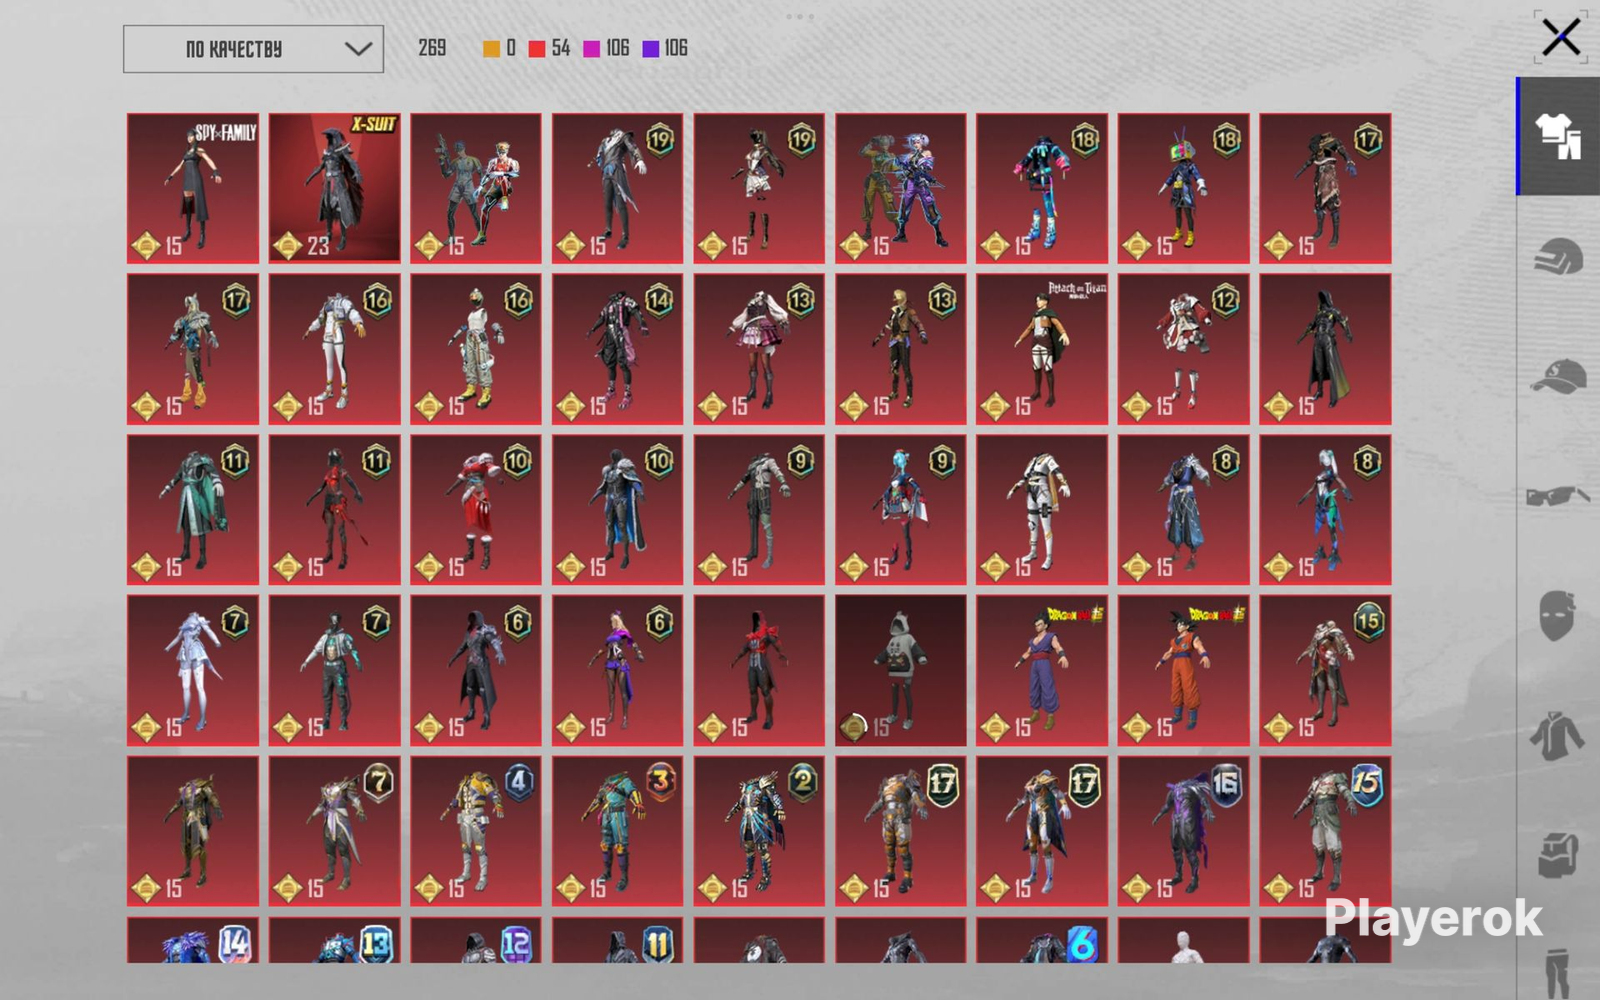Select the outfit with silver badge 4
The width and height of the screenshot is (1600, 1000).
[476, 831]
